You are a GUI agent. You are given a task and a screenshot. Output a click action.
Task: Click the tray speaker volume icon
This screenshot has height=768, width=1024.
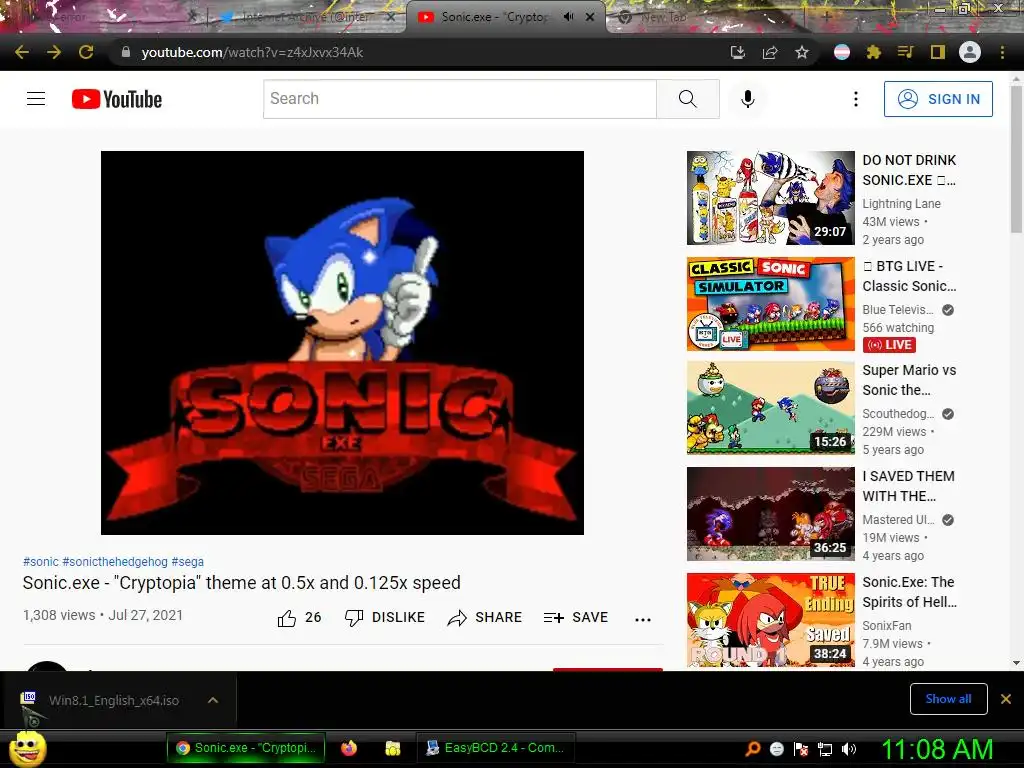click(849, 749)
